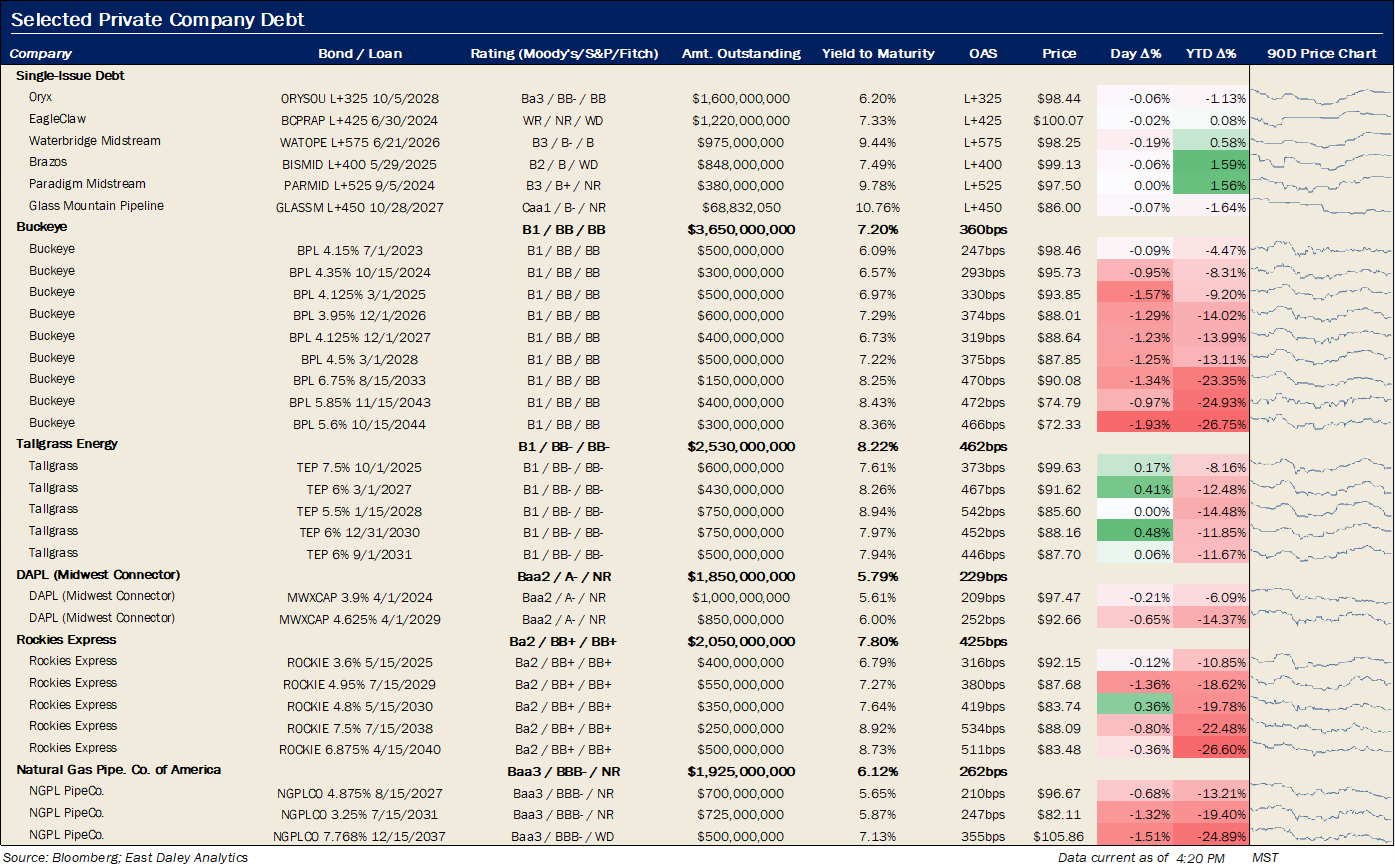Select the Glass Mountain Pipeline row label
The width and height of the screenshot is (1395, 868).
coord(96,206)
